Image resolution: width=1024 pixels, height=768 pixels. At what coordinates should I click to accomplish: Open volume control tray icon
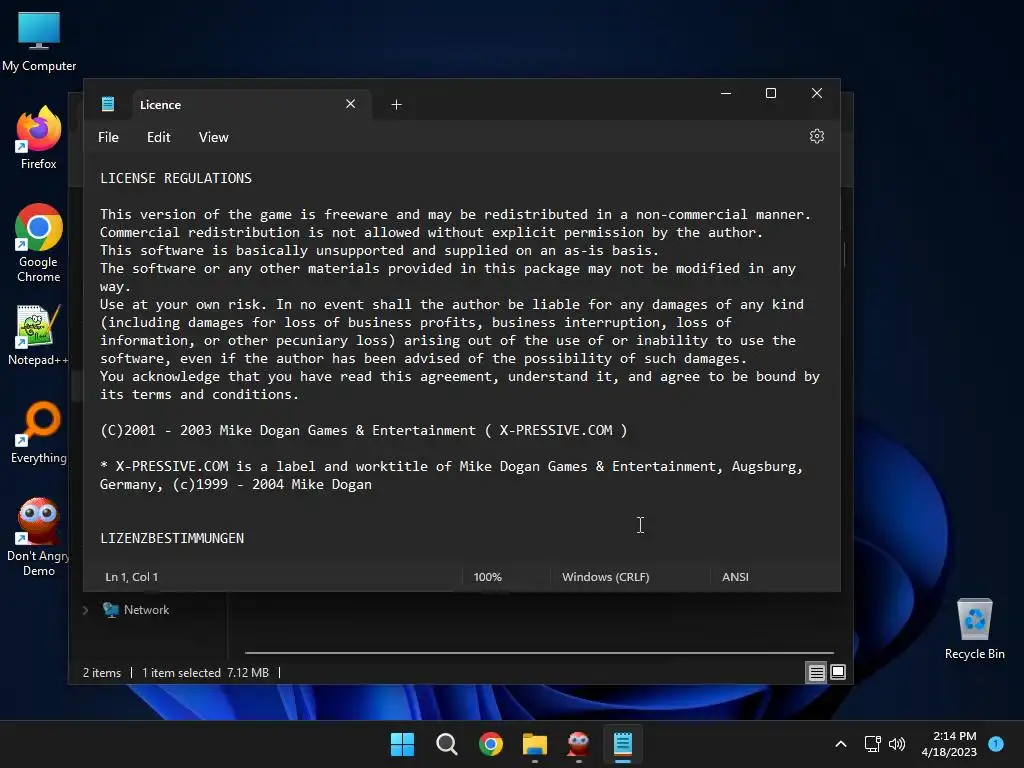[x=897, y=744]
